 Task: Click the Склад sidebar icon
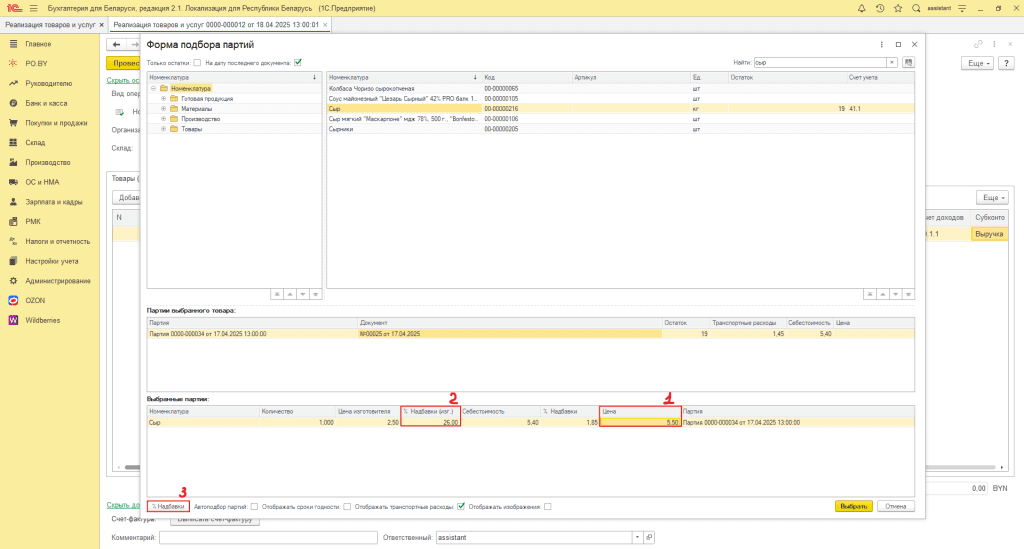(13, 142)
